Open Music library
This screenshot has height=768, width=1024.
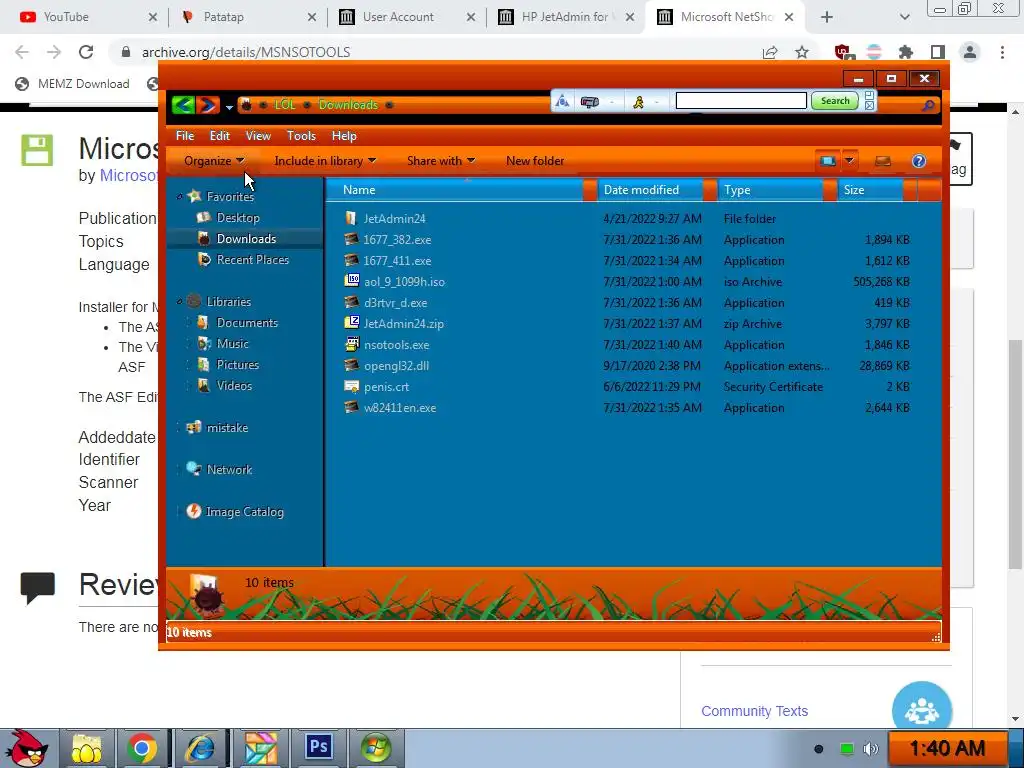pyautogui.click(x=232, y=344)
